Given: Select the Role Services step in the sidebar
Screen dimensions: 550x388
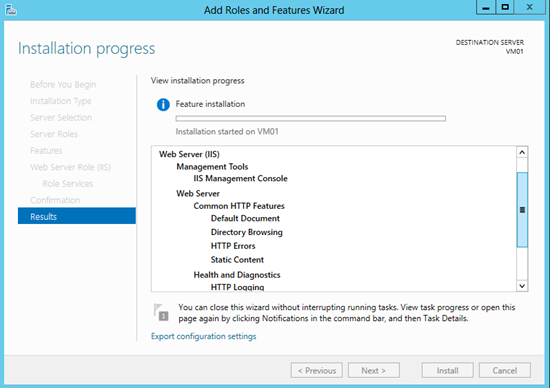Looking at the screenshot, I should pyautogui.click(x=68, y=183).
